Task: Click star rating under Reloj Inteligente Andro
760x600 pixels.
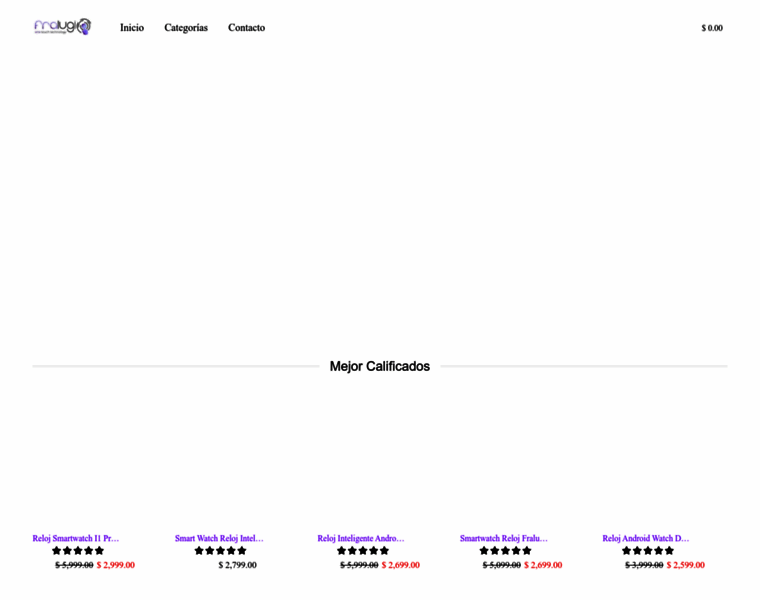Action: pyautogui.click(x=363, y=551)
